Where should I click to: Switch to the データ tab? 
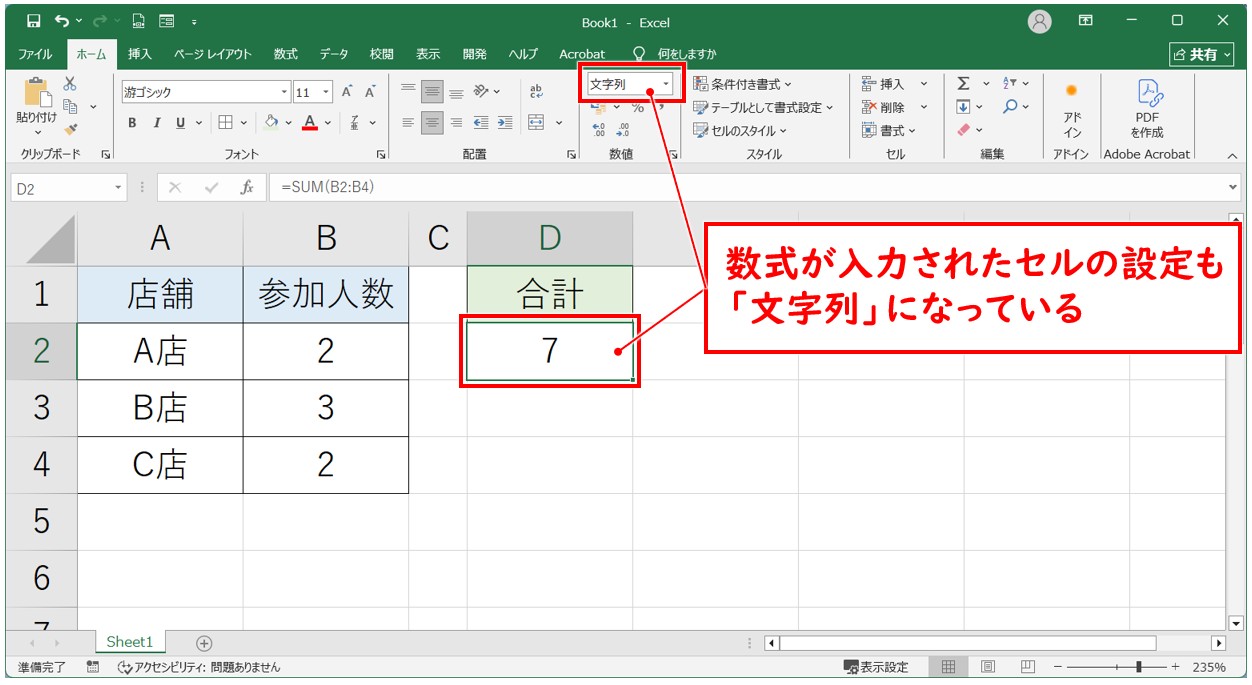(x=334, y=54)
